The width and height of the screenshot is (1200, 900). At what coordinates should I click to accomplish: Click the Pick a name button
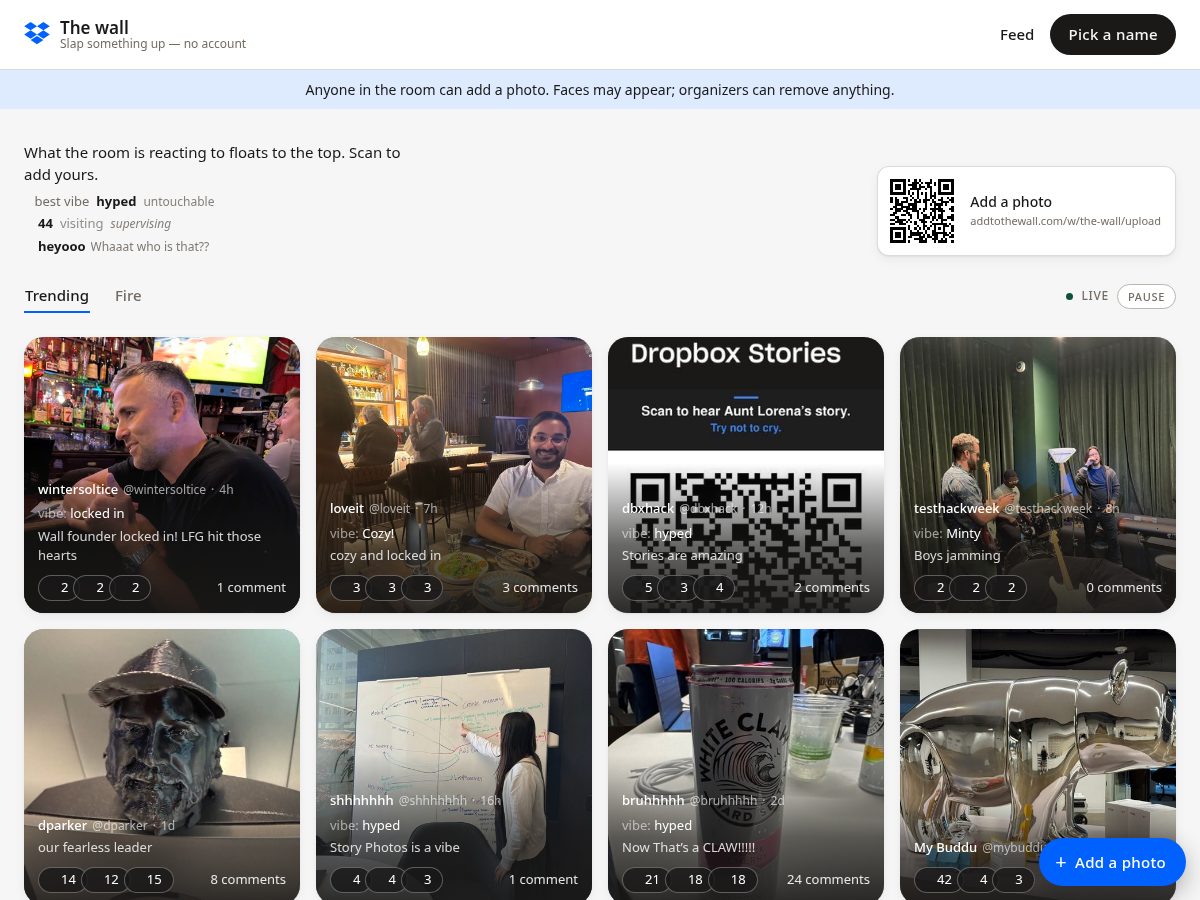[x=1113, y=34]
